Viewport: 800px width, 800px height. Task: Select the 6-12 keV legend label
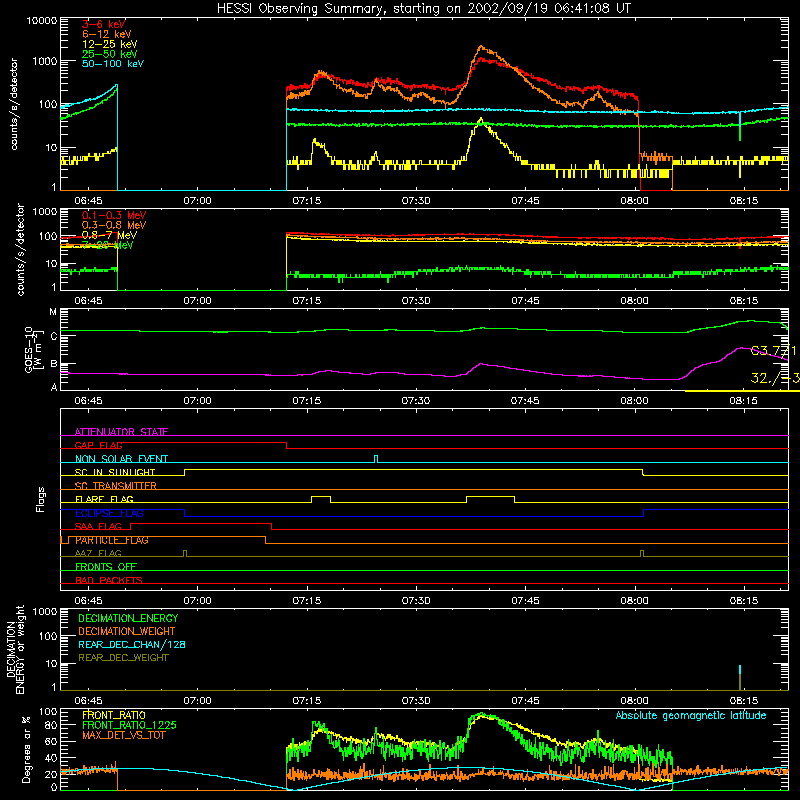pyautogui.click(x=107, y=34)
